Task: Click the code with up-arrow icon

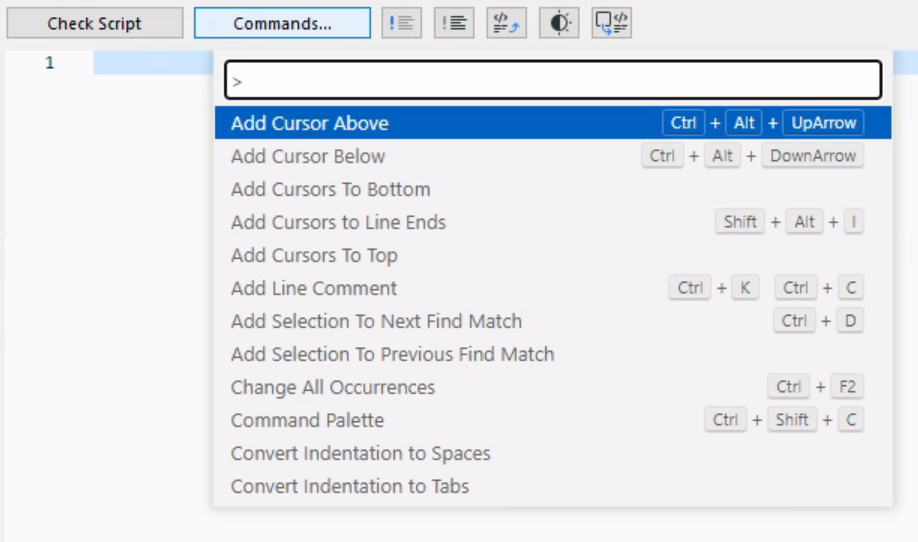Action: (506, 23)
